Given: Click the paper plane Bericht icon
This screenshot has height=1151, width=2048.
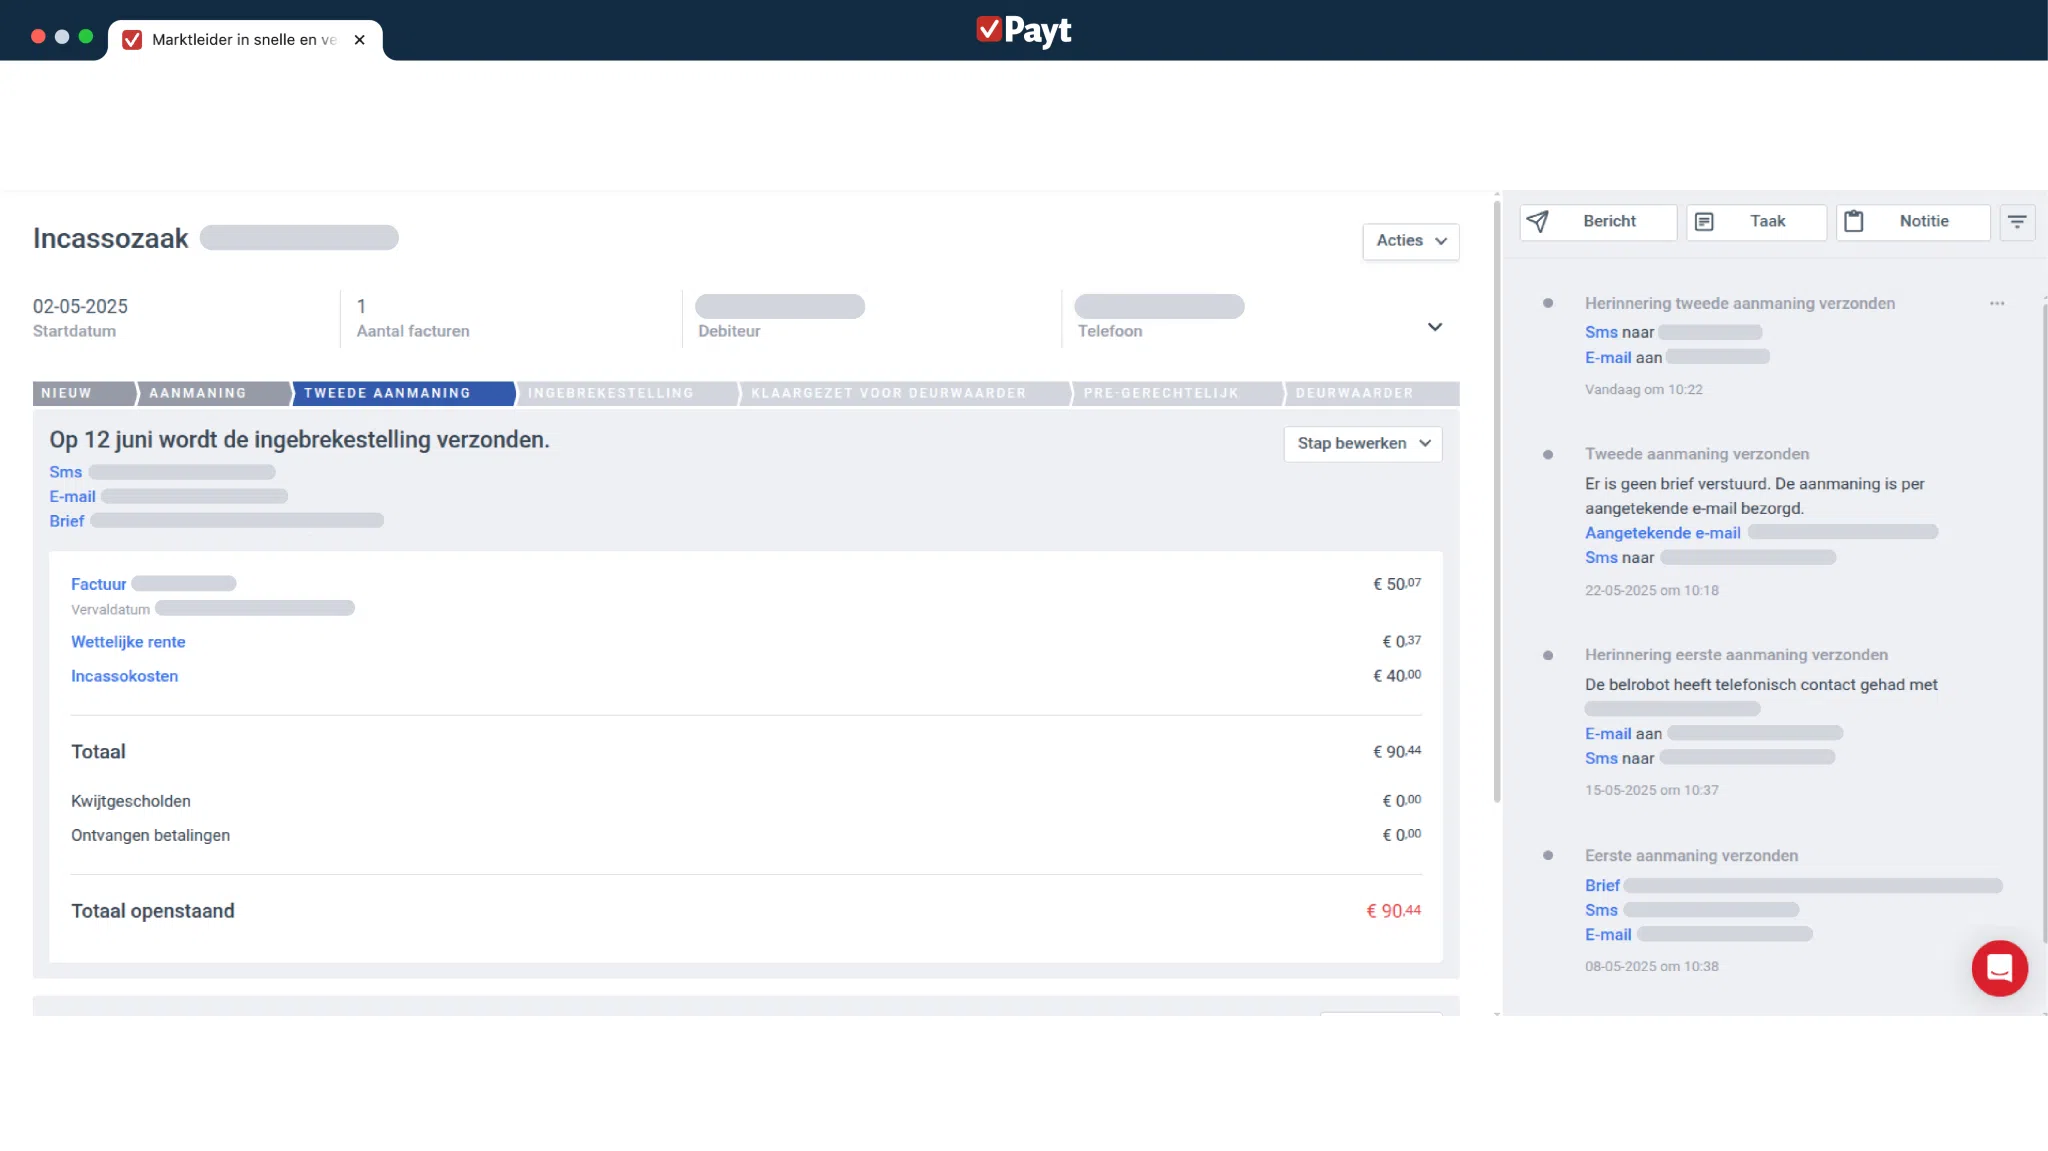Looking at the screenshot, I should click(x=1538, y=221).
